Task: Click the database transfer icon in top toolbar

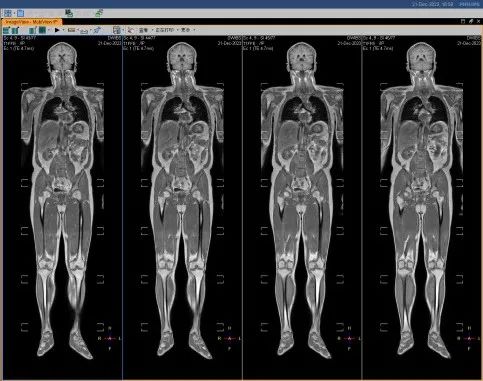Action: click(x=69, y=13)
